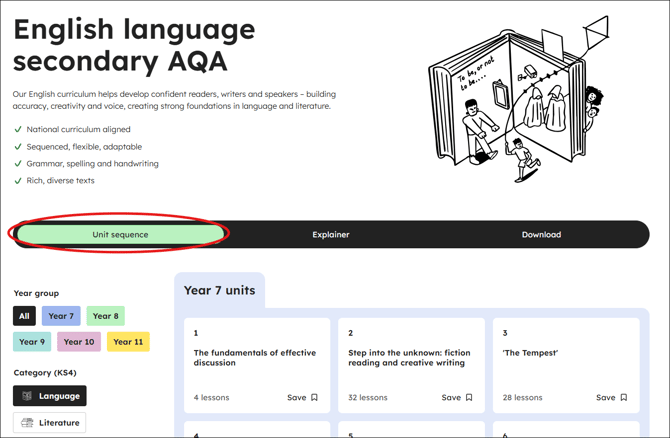Viewport: 670px width, 438px height.
Task: Click the open book illustration
Action: [517, 99]
